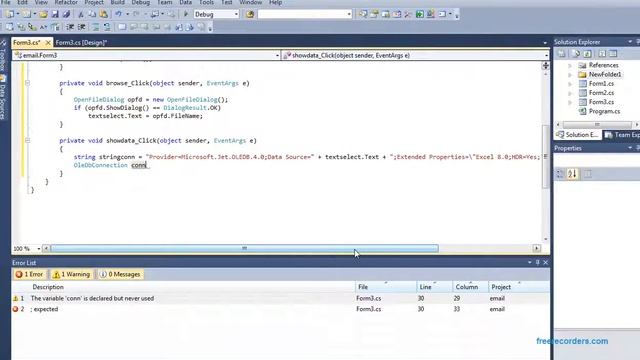Viewport: 640px width, 360px height.
Task: Click the New Project toolbar icon
Action: [x=10, y=14]
